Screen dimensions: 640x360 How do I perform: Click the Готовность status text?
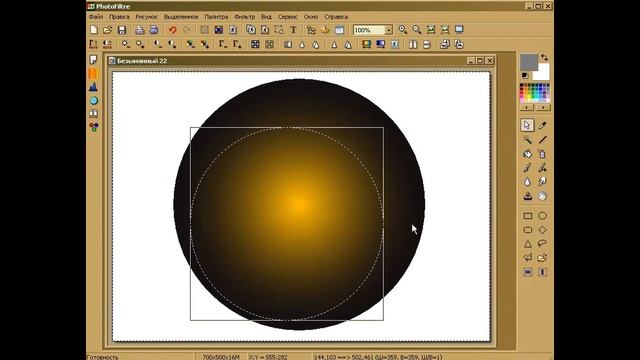point(103,357)
